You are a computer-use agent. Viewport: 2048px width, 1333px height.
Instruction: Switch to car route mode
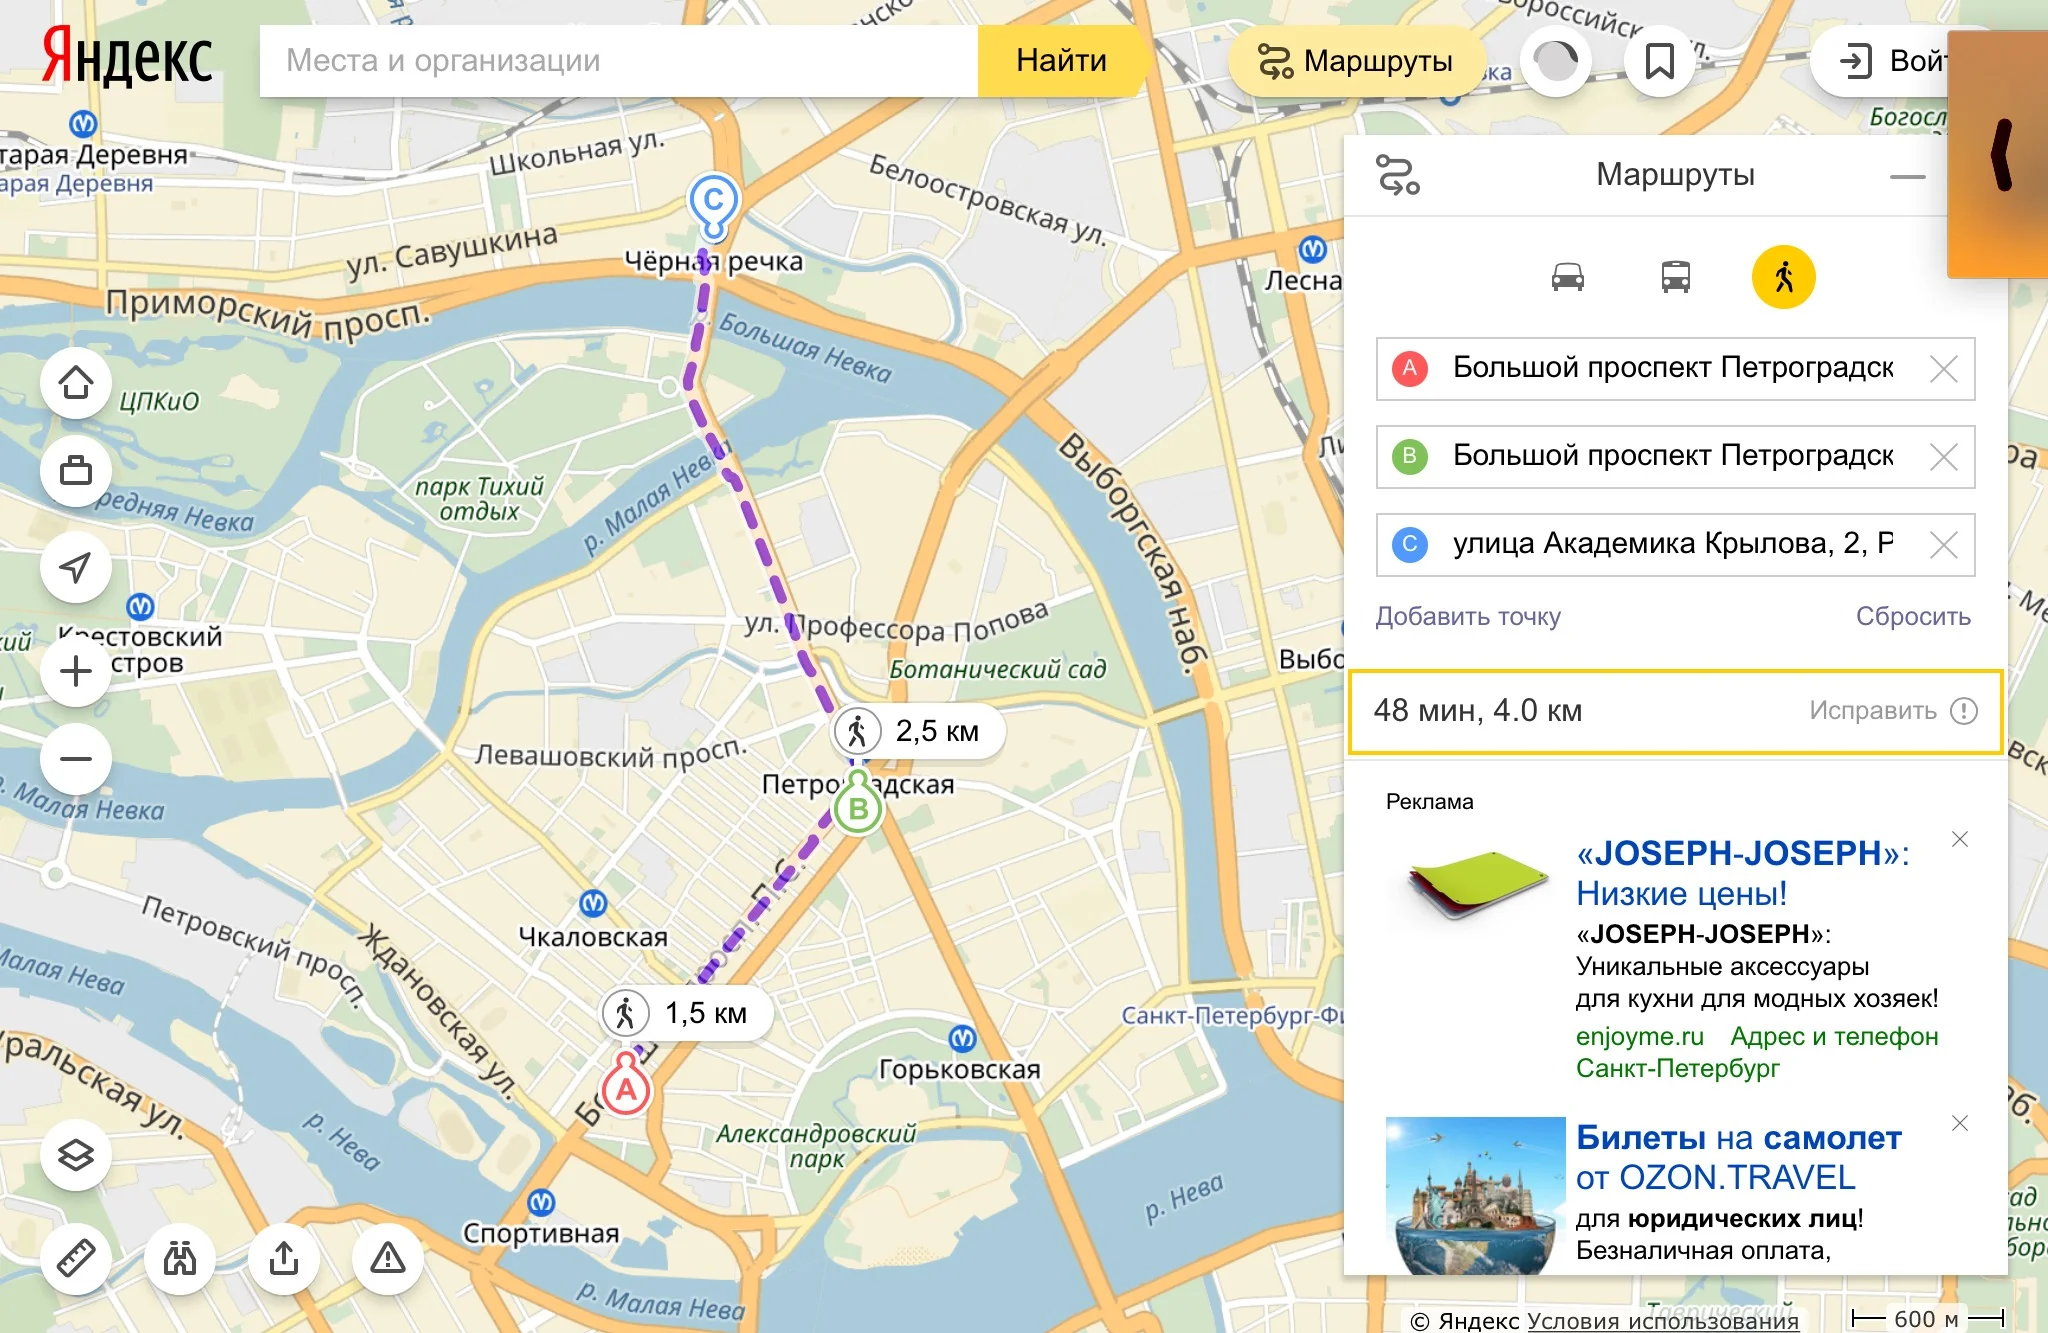(x=1567, y=276)
